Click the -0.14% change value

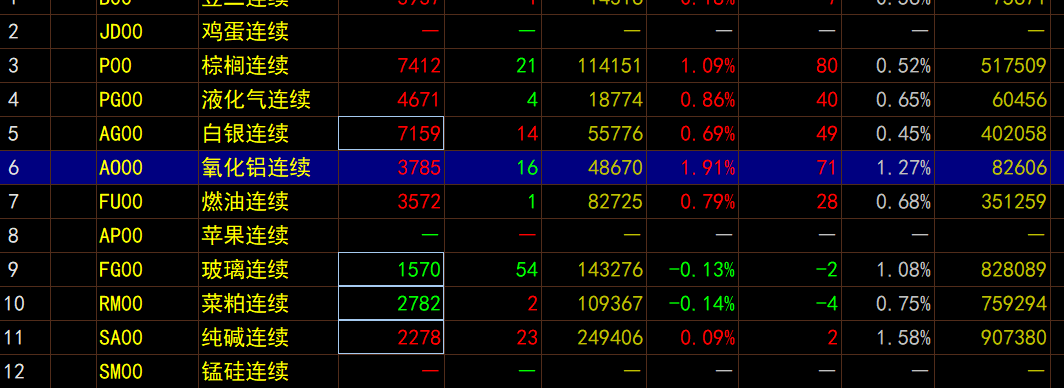click(702, 303)
